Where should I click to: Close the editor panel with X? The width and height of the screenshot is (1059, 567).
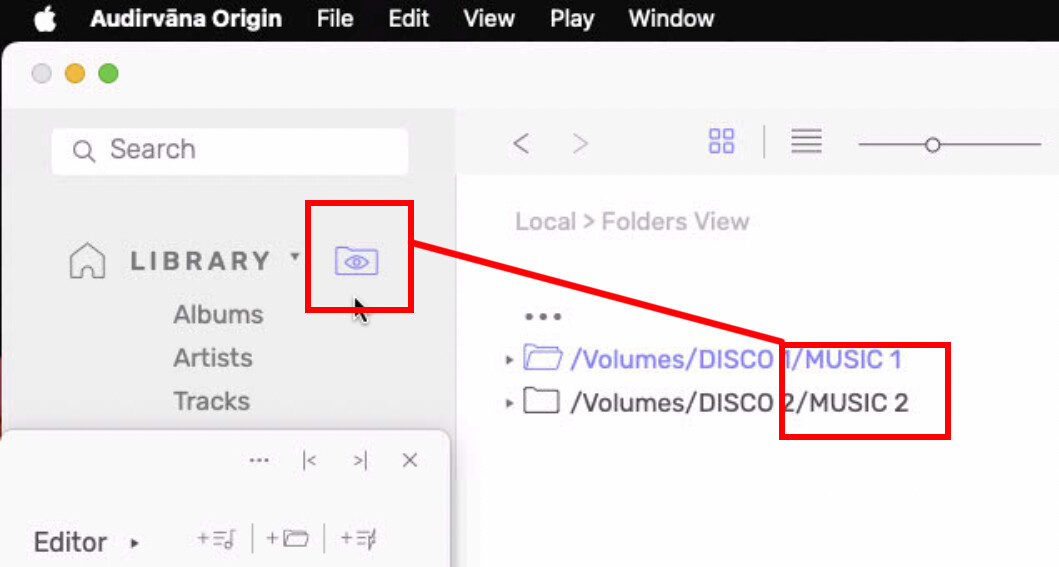click(x=409, y=460)
